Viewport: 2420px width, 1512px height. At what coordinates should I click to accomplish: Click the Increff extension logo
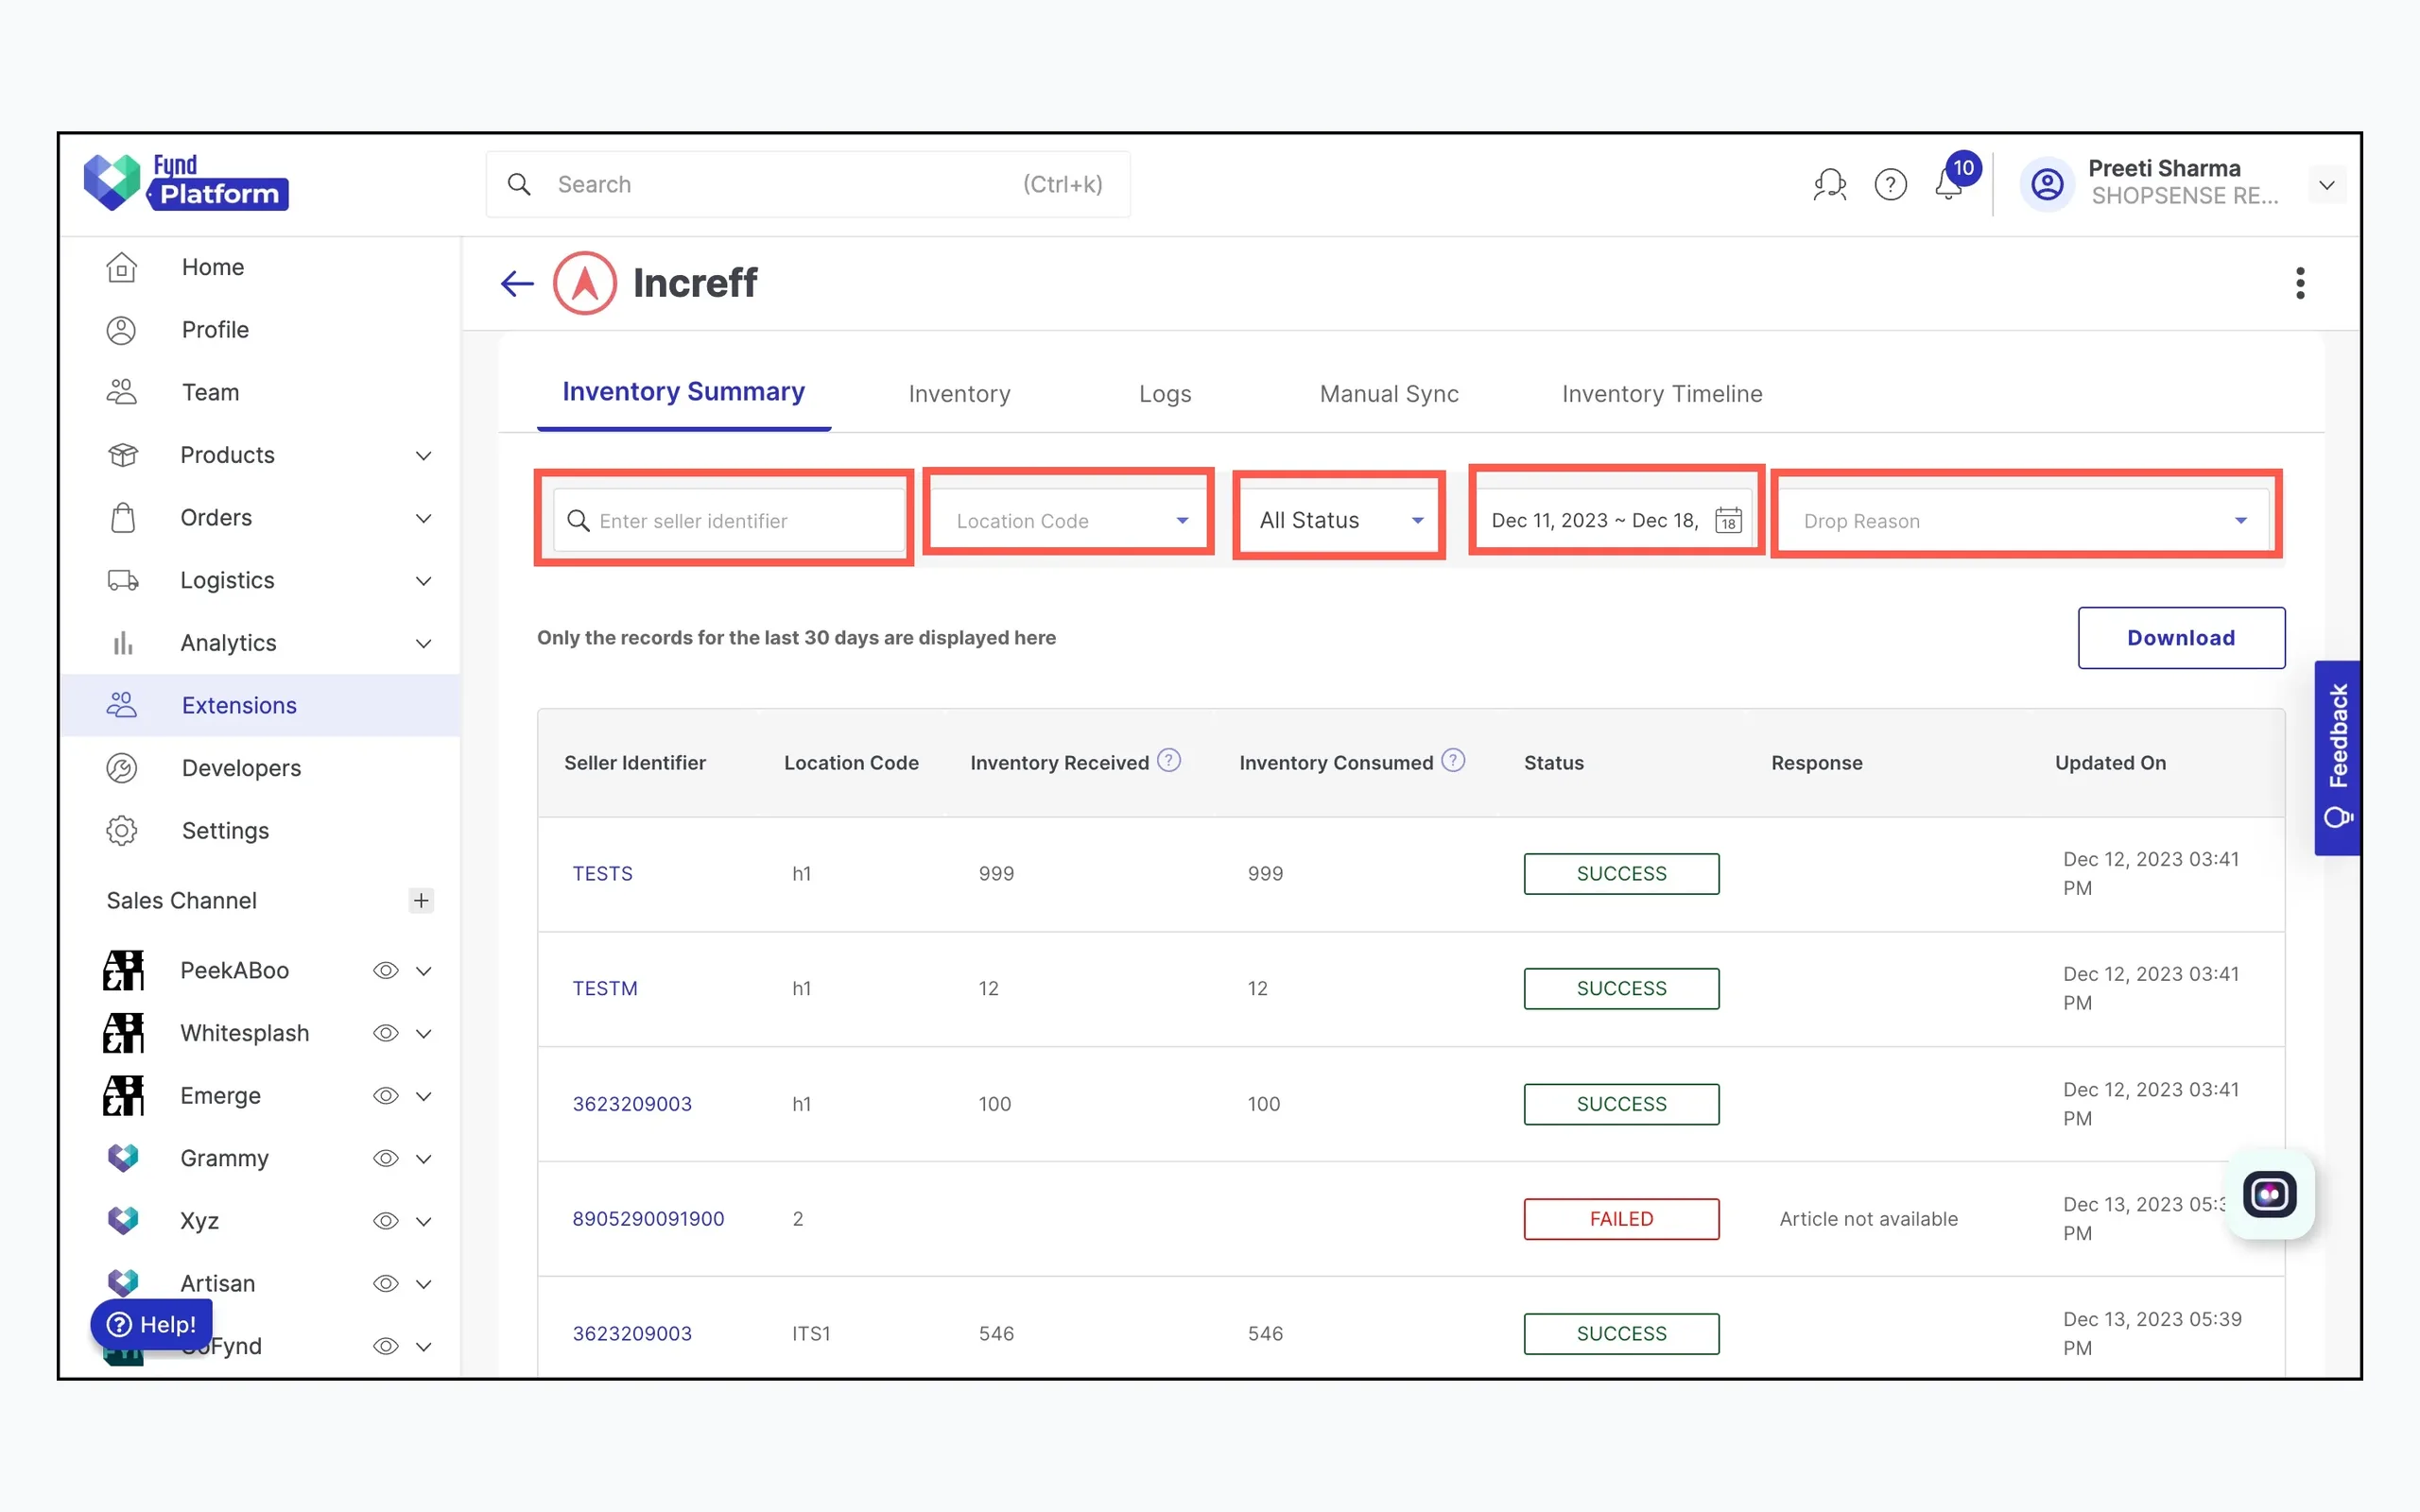pos(585,283)
